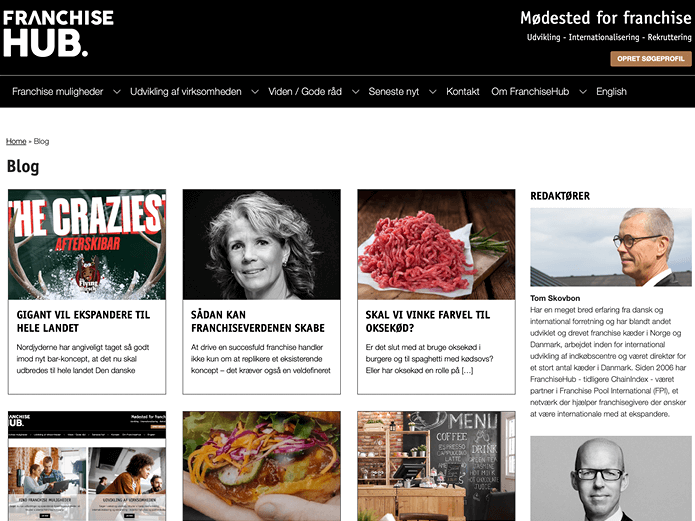
Task: Go to Home via the breadcrumb
Action: point(16,141)
